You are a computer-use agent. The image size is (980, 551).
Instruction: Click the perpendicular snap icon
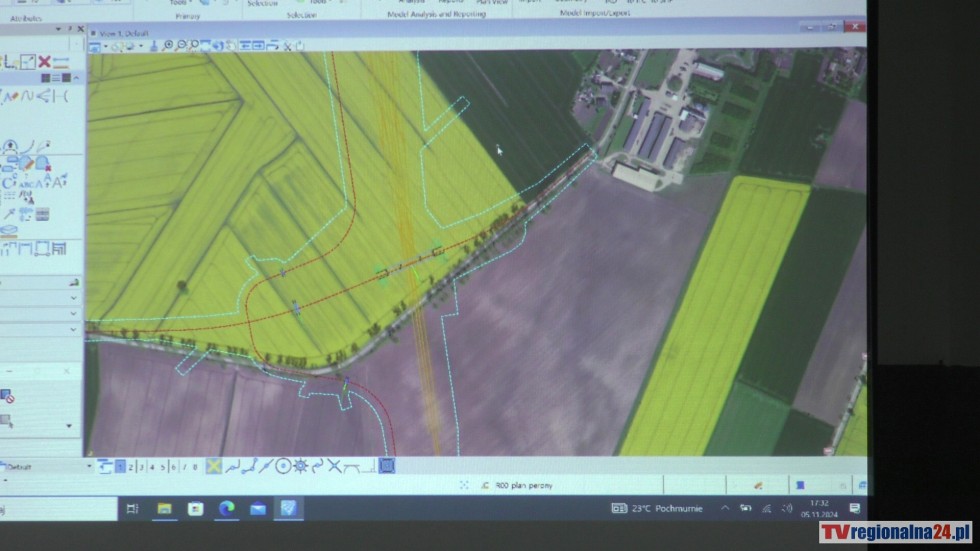(x=369, y=467)
